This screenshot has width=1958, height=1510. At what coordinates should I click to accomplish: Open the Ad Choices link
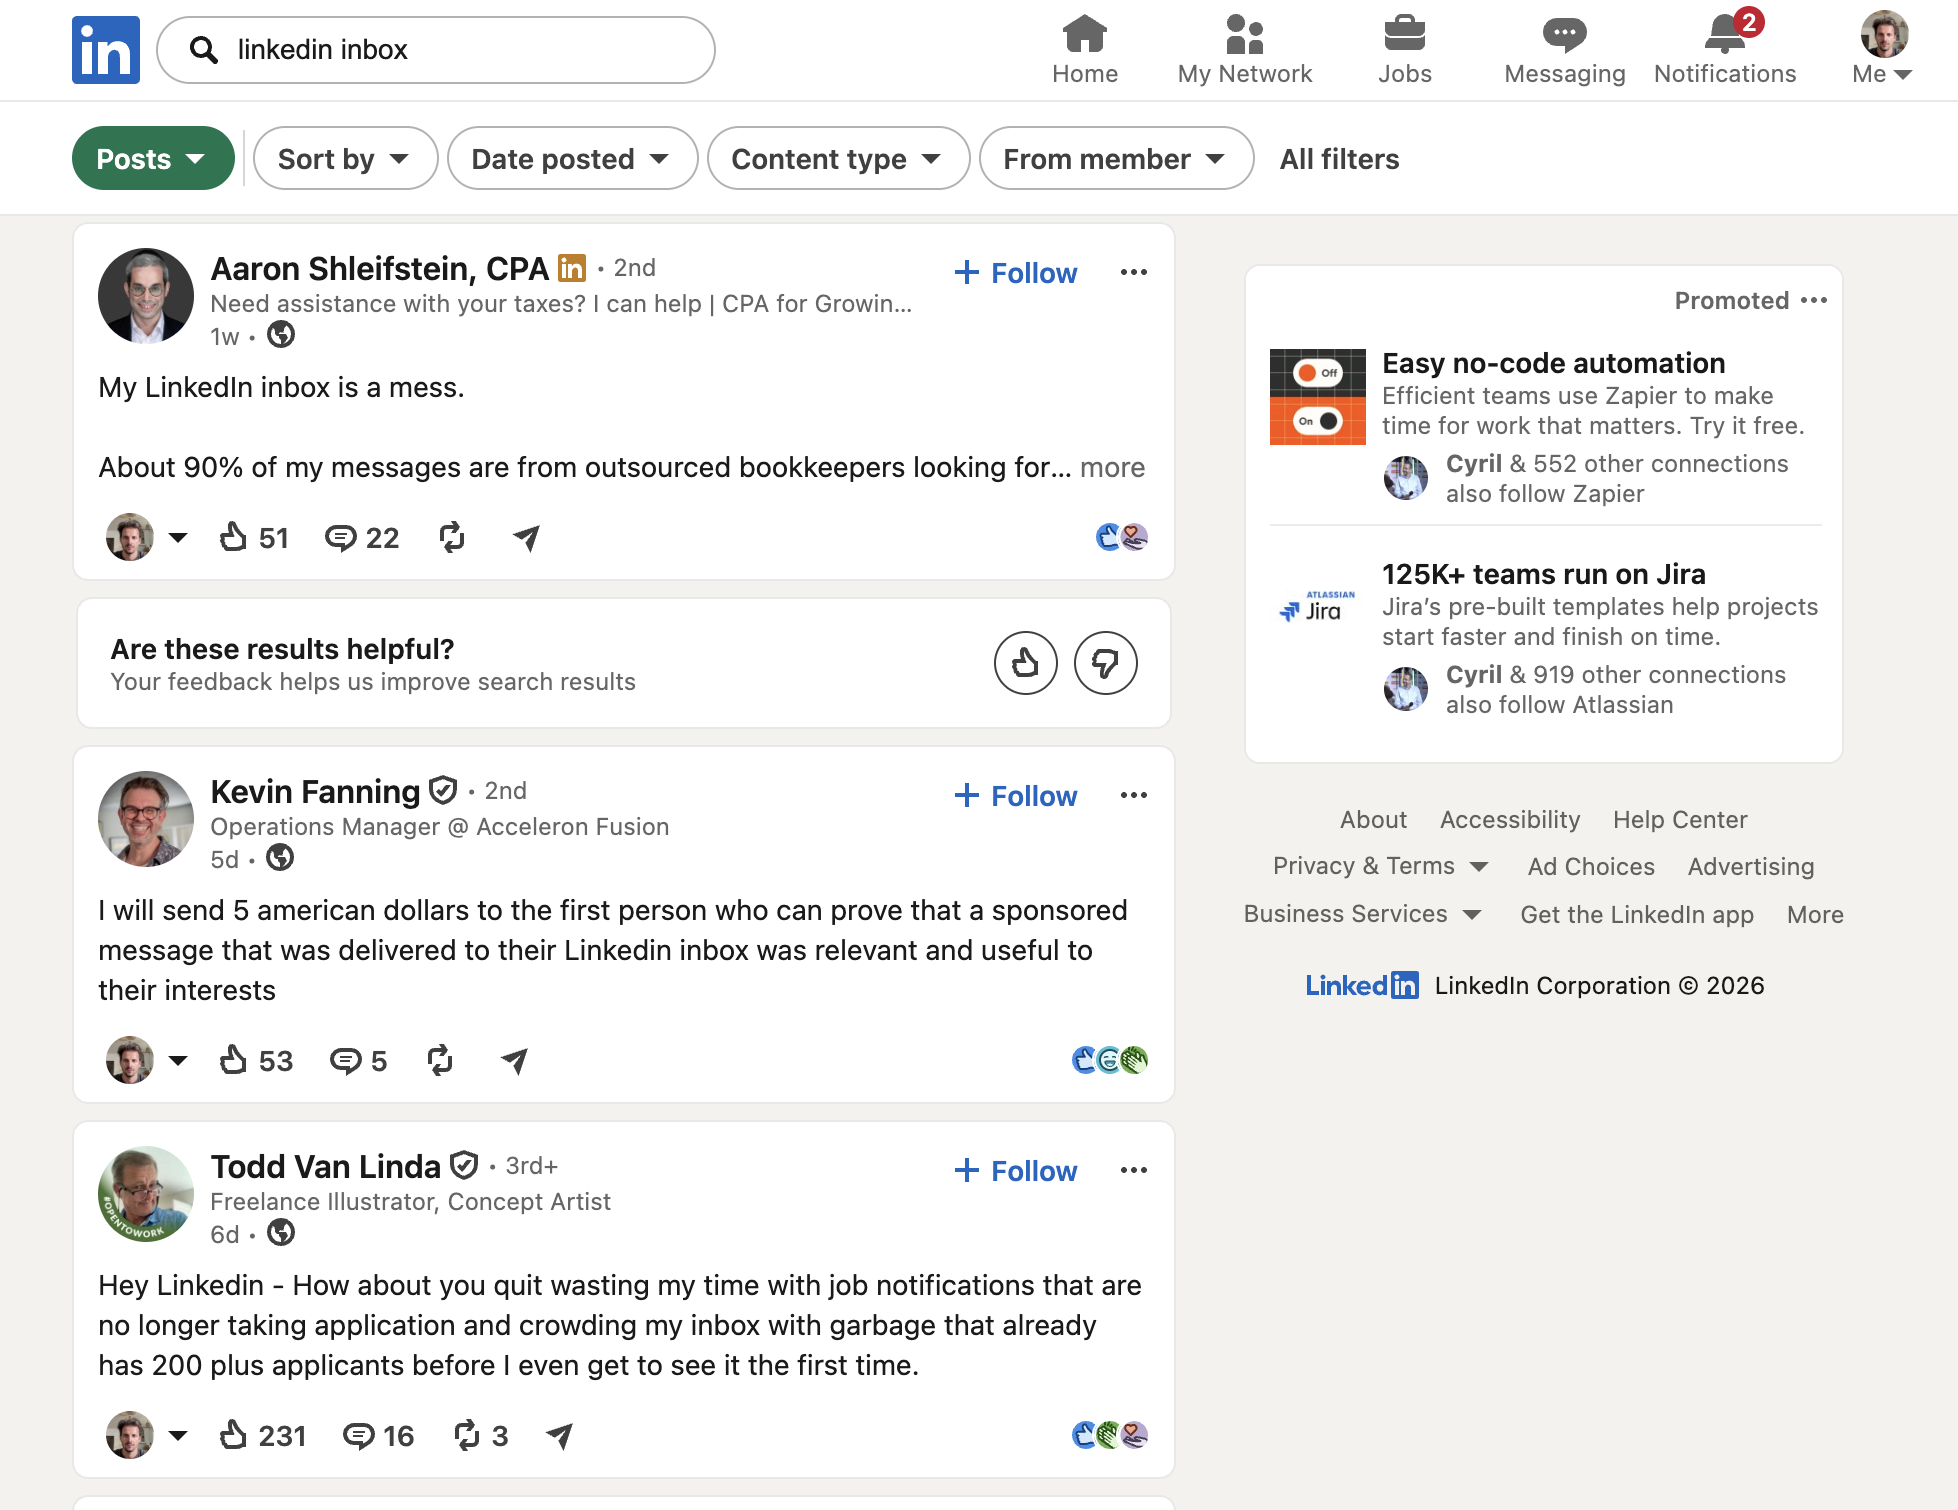pos(1591,867)
